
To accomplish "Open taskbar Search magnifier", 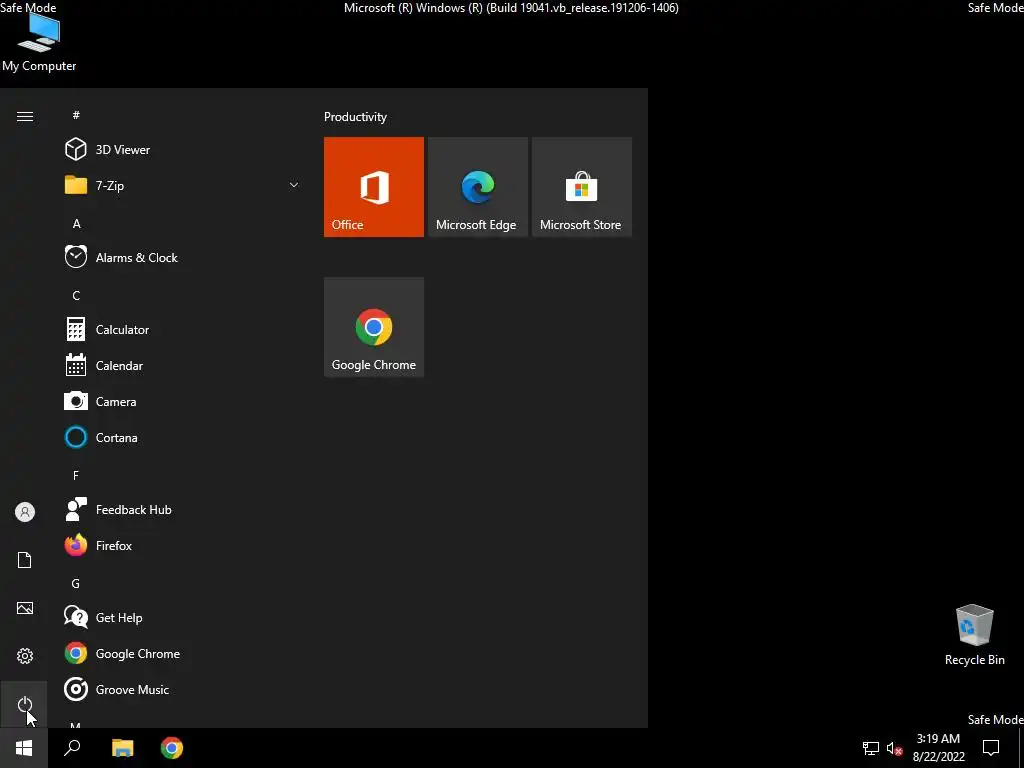I will [x=72, y=748].
